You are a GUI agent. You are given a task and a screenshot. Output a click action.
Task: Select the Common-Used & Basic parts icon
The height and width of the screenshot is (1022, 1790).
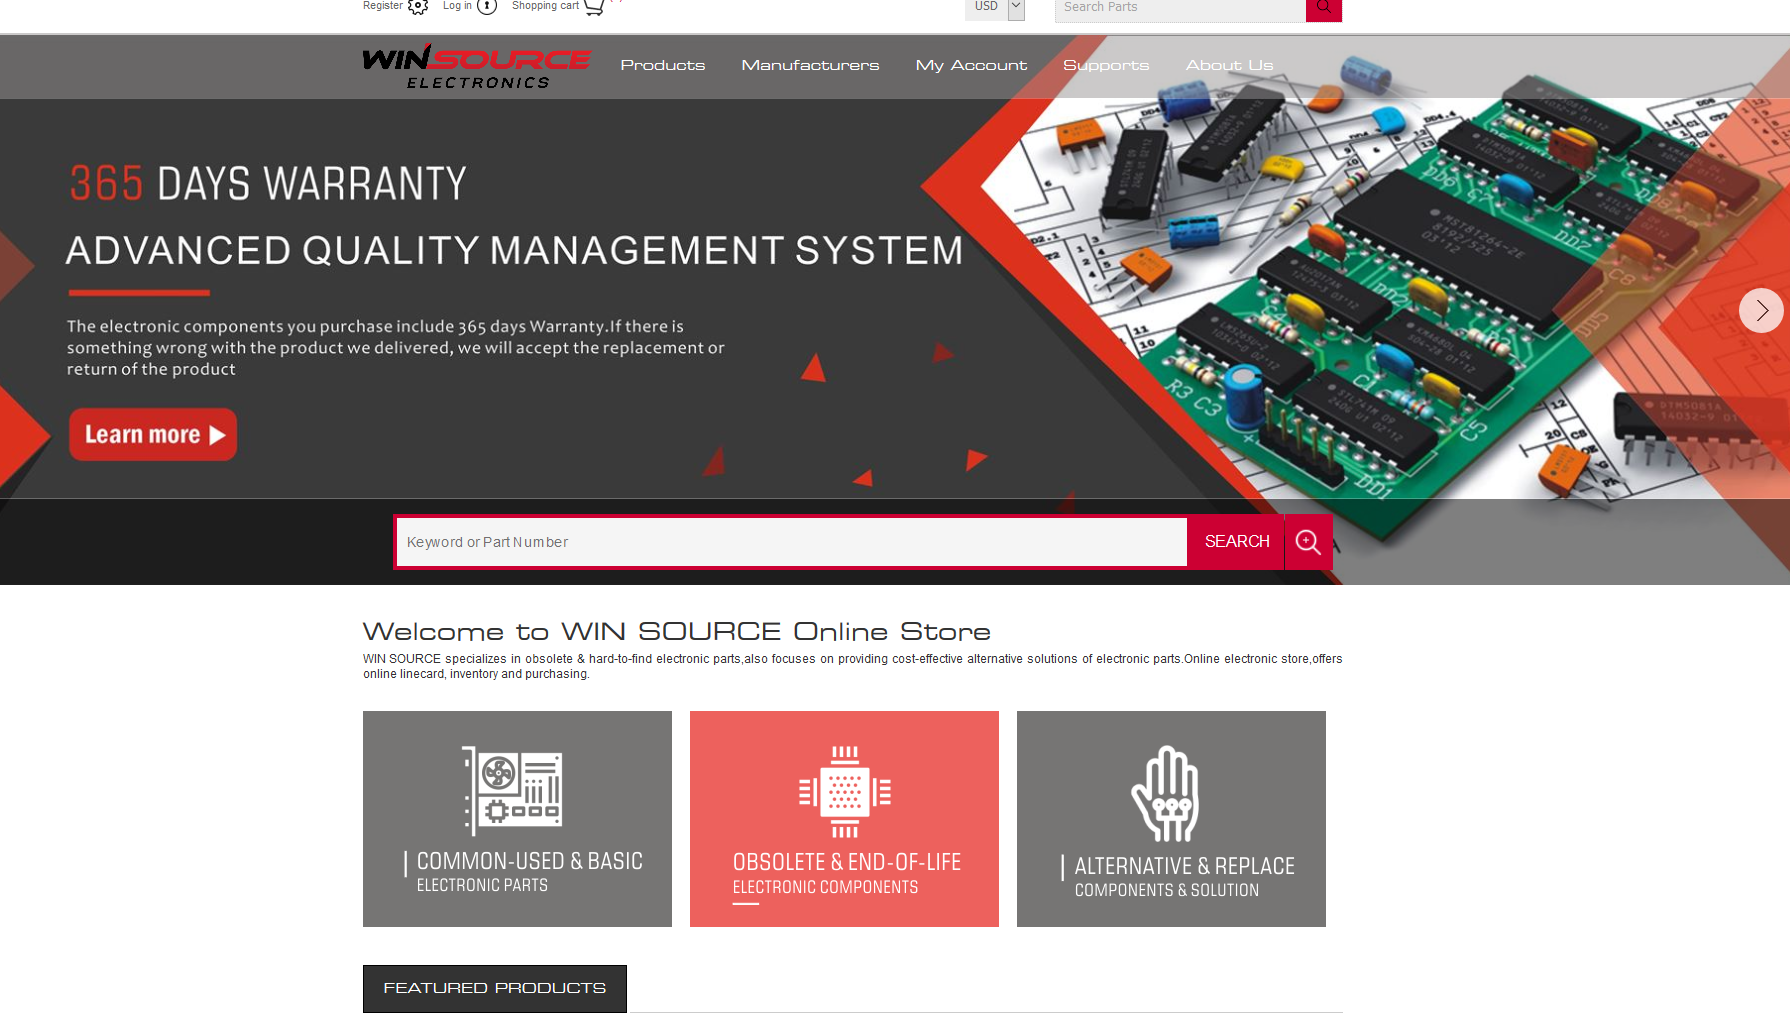(510, 790)
